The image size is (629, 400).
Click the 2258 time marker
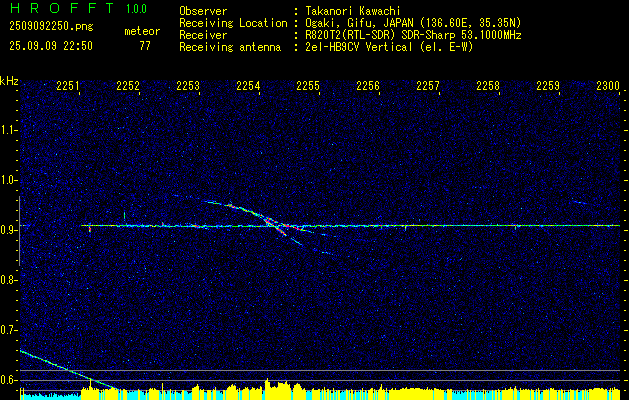coord(488,86)
